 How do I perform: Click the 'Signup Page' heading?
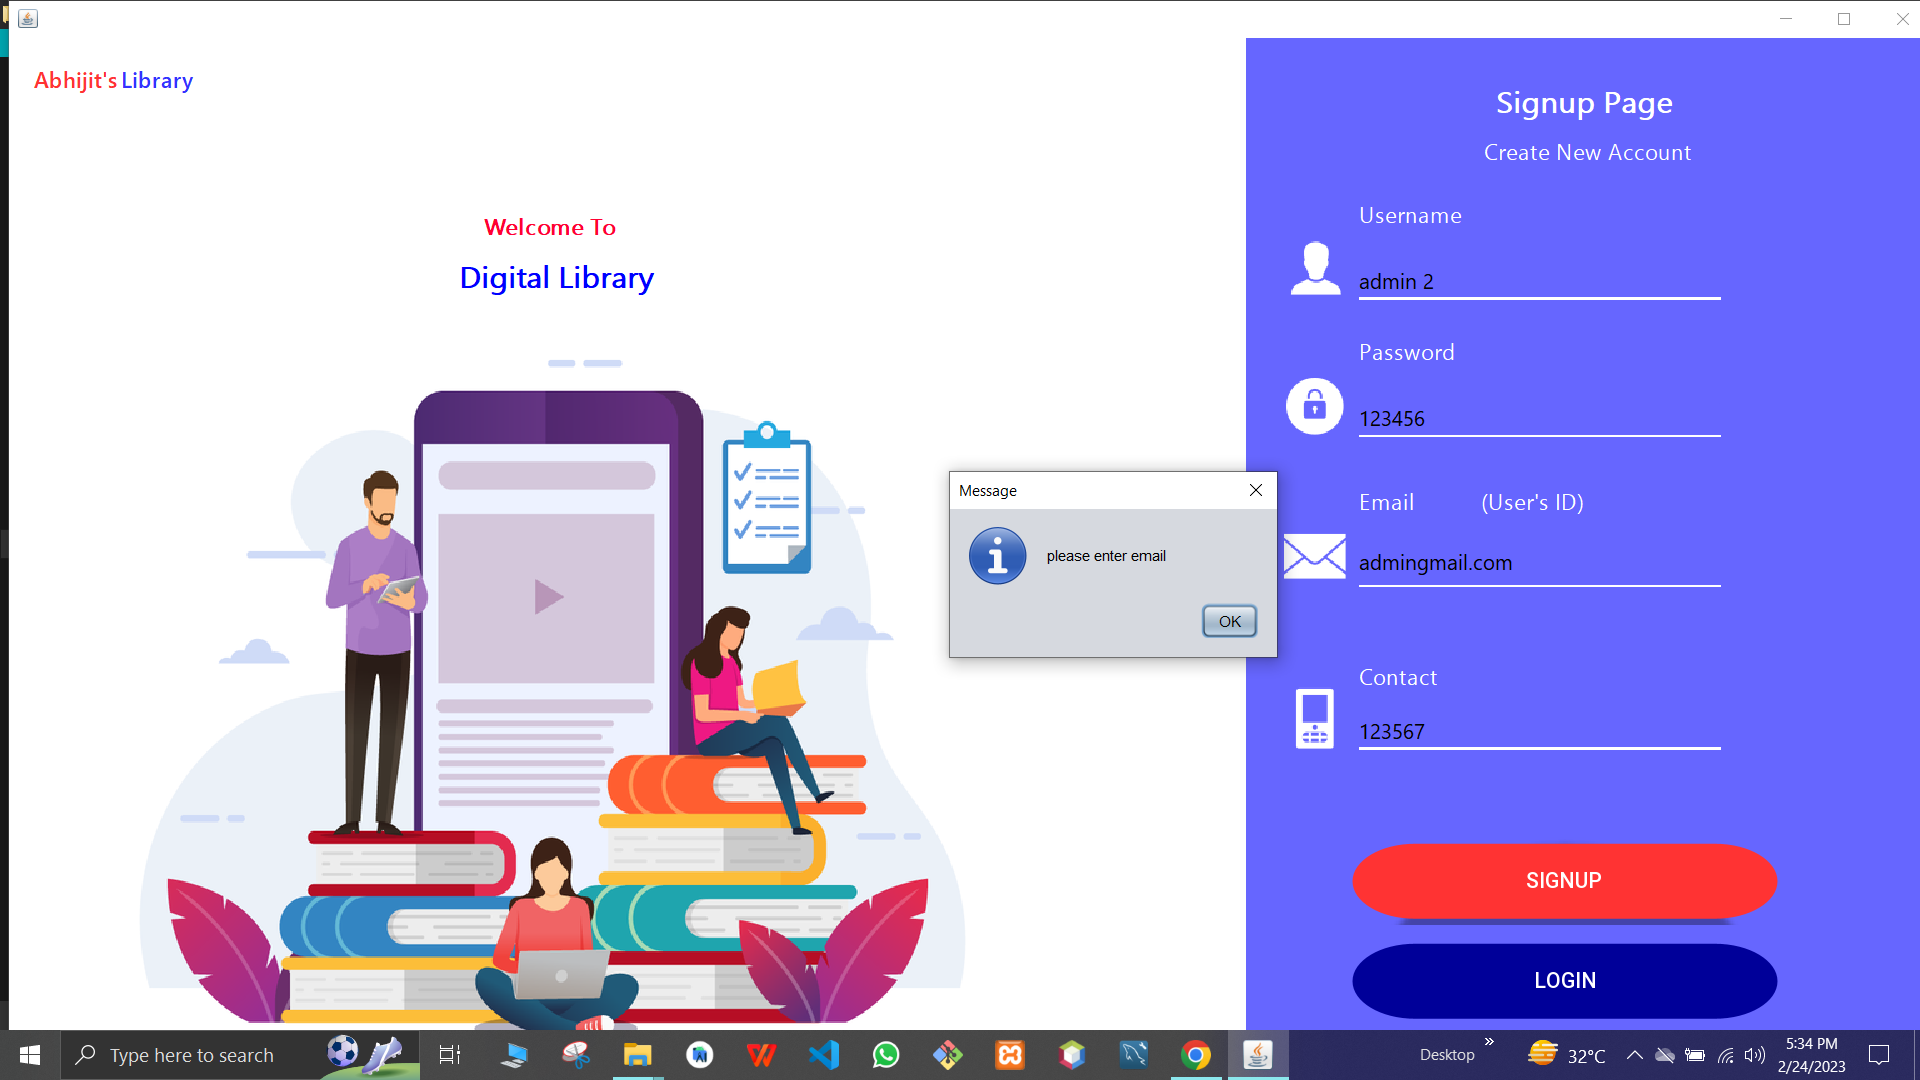(x=1584, y=103)
